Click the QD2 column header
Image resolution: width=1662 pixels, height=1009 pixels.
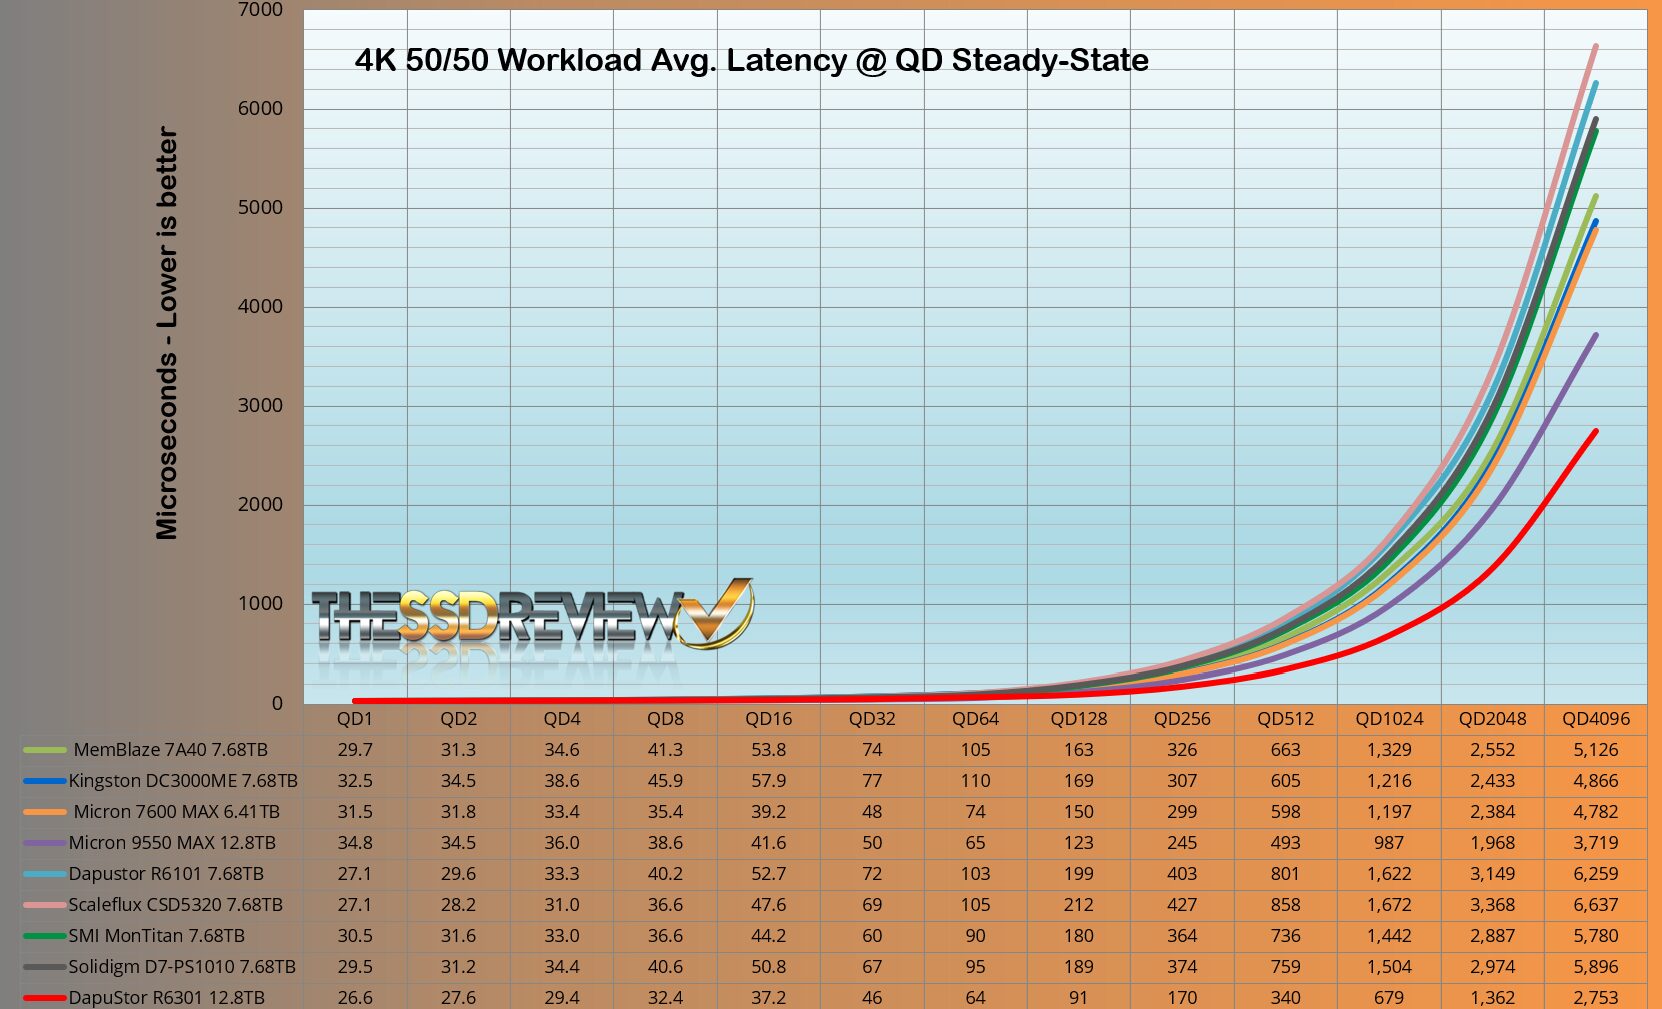point(458,718)
